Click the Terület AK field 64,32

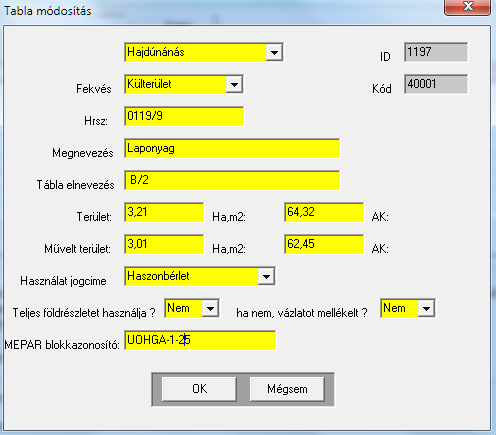pos(324,212)
